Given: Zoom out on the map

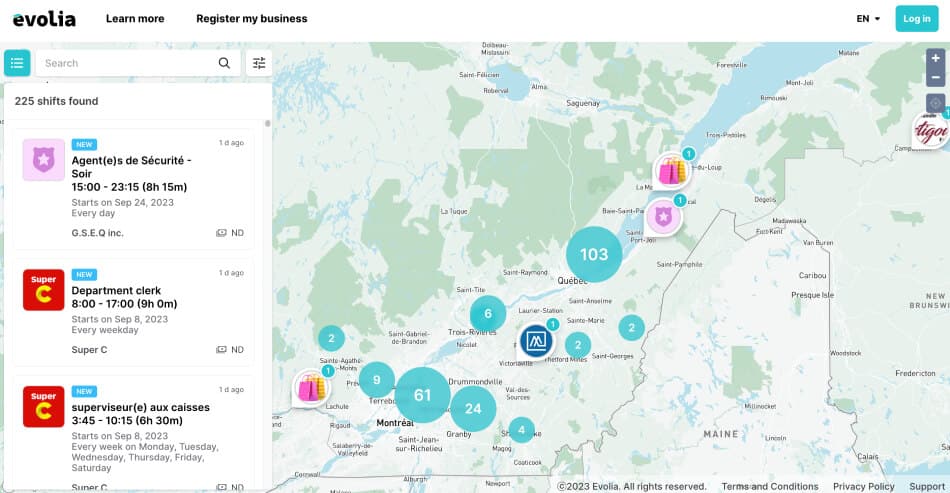Looking at the screenshot, I should click(935, 77).
